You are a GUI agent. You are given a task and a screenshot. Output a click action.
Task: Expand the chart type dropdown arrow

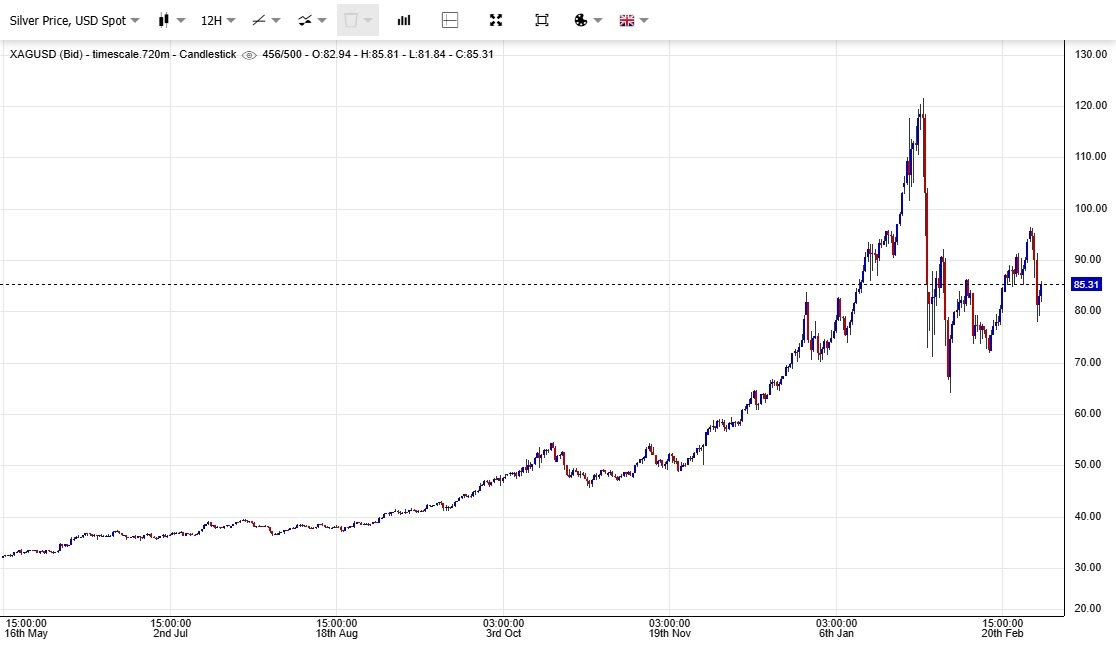(x=181, y=21)
